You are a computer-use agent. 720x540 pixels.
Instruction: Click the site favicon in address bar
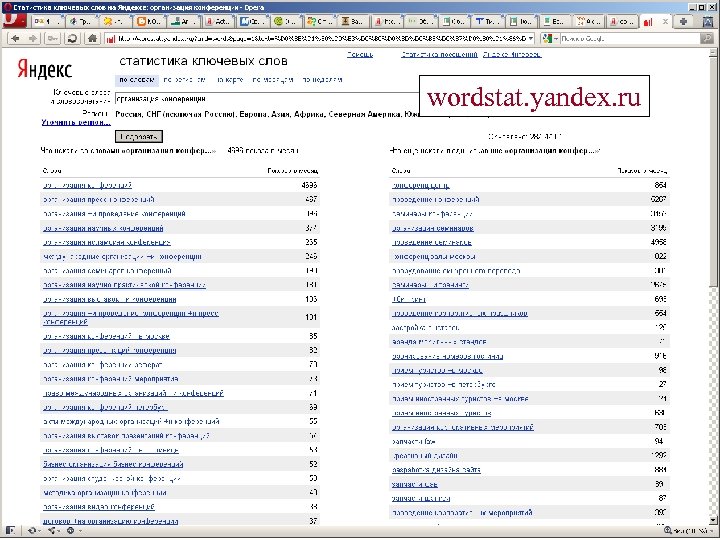click(x=110, y=39)
